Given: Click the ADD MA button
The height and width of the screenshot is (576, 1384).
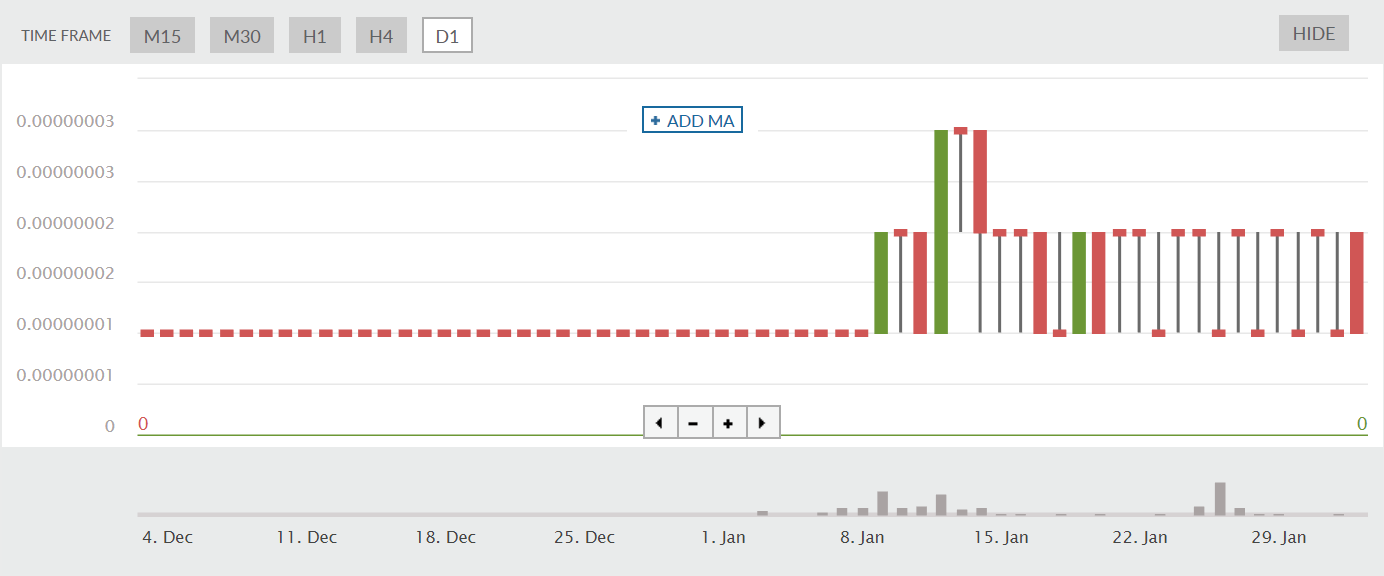Looking at the screenshot, I should tap(692, 121).
